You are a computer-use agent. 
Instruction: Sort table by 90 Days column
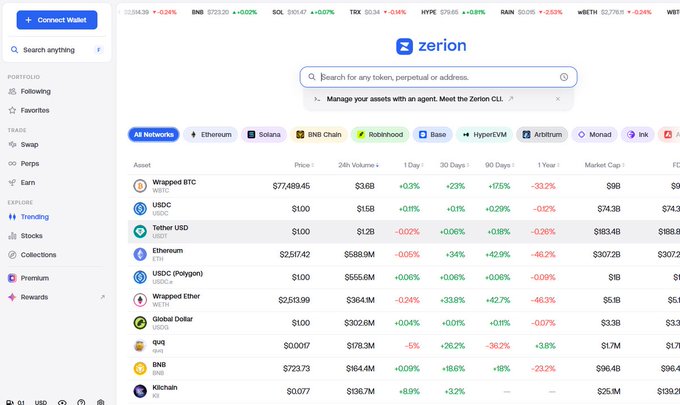point(500,165)
